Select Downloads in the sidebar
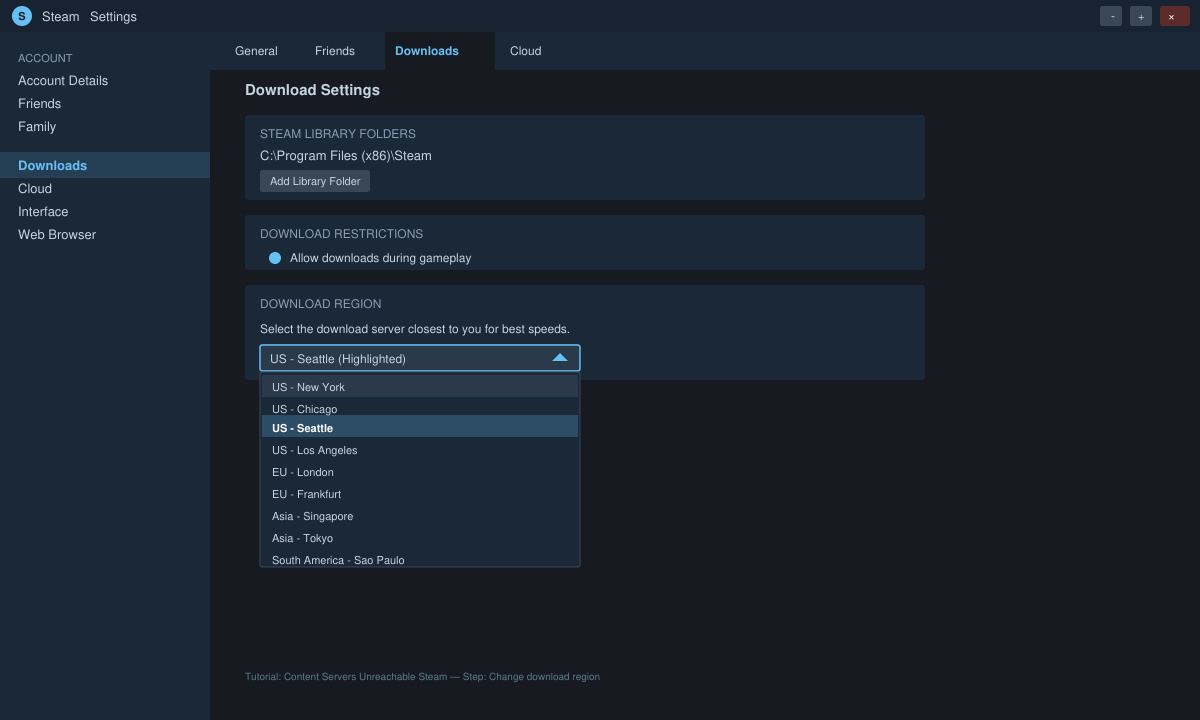The width and height of the screenshot is (1200, 720). tap(105, 165)
